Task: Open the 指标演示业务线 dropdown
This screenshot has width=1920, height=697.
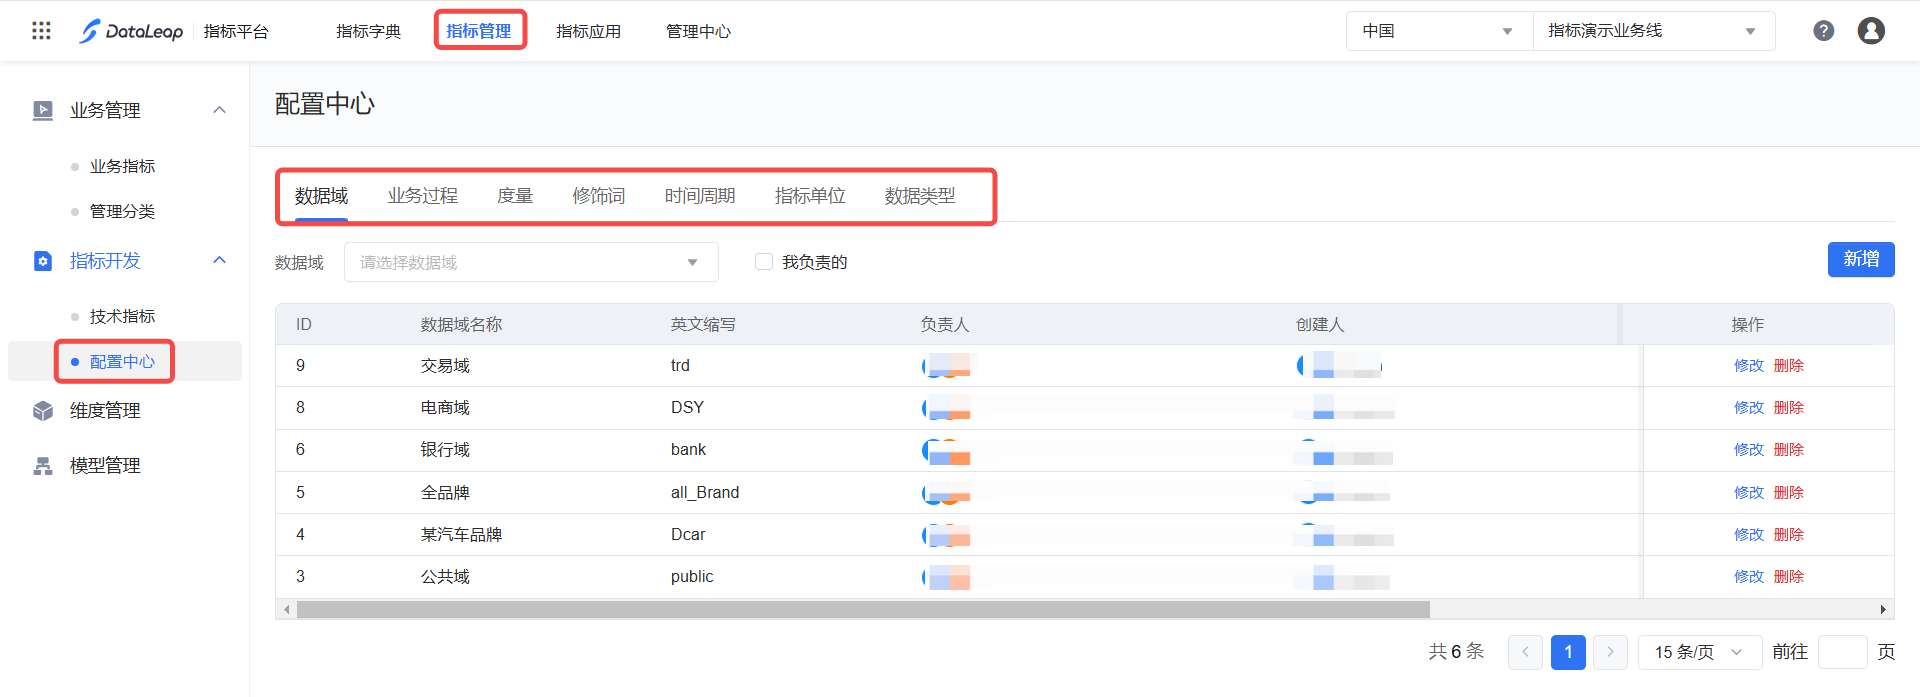Action: click(1652, 31)
